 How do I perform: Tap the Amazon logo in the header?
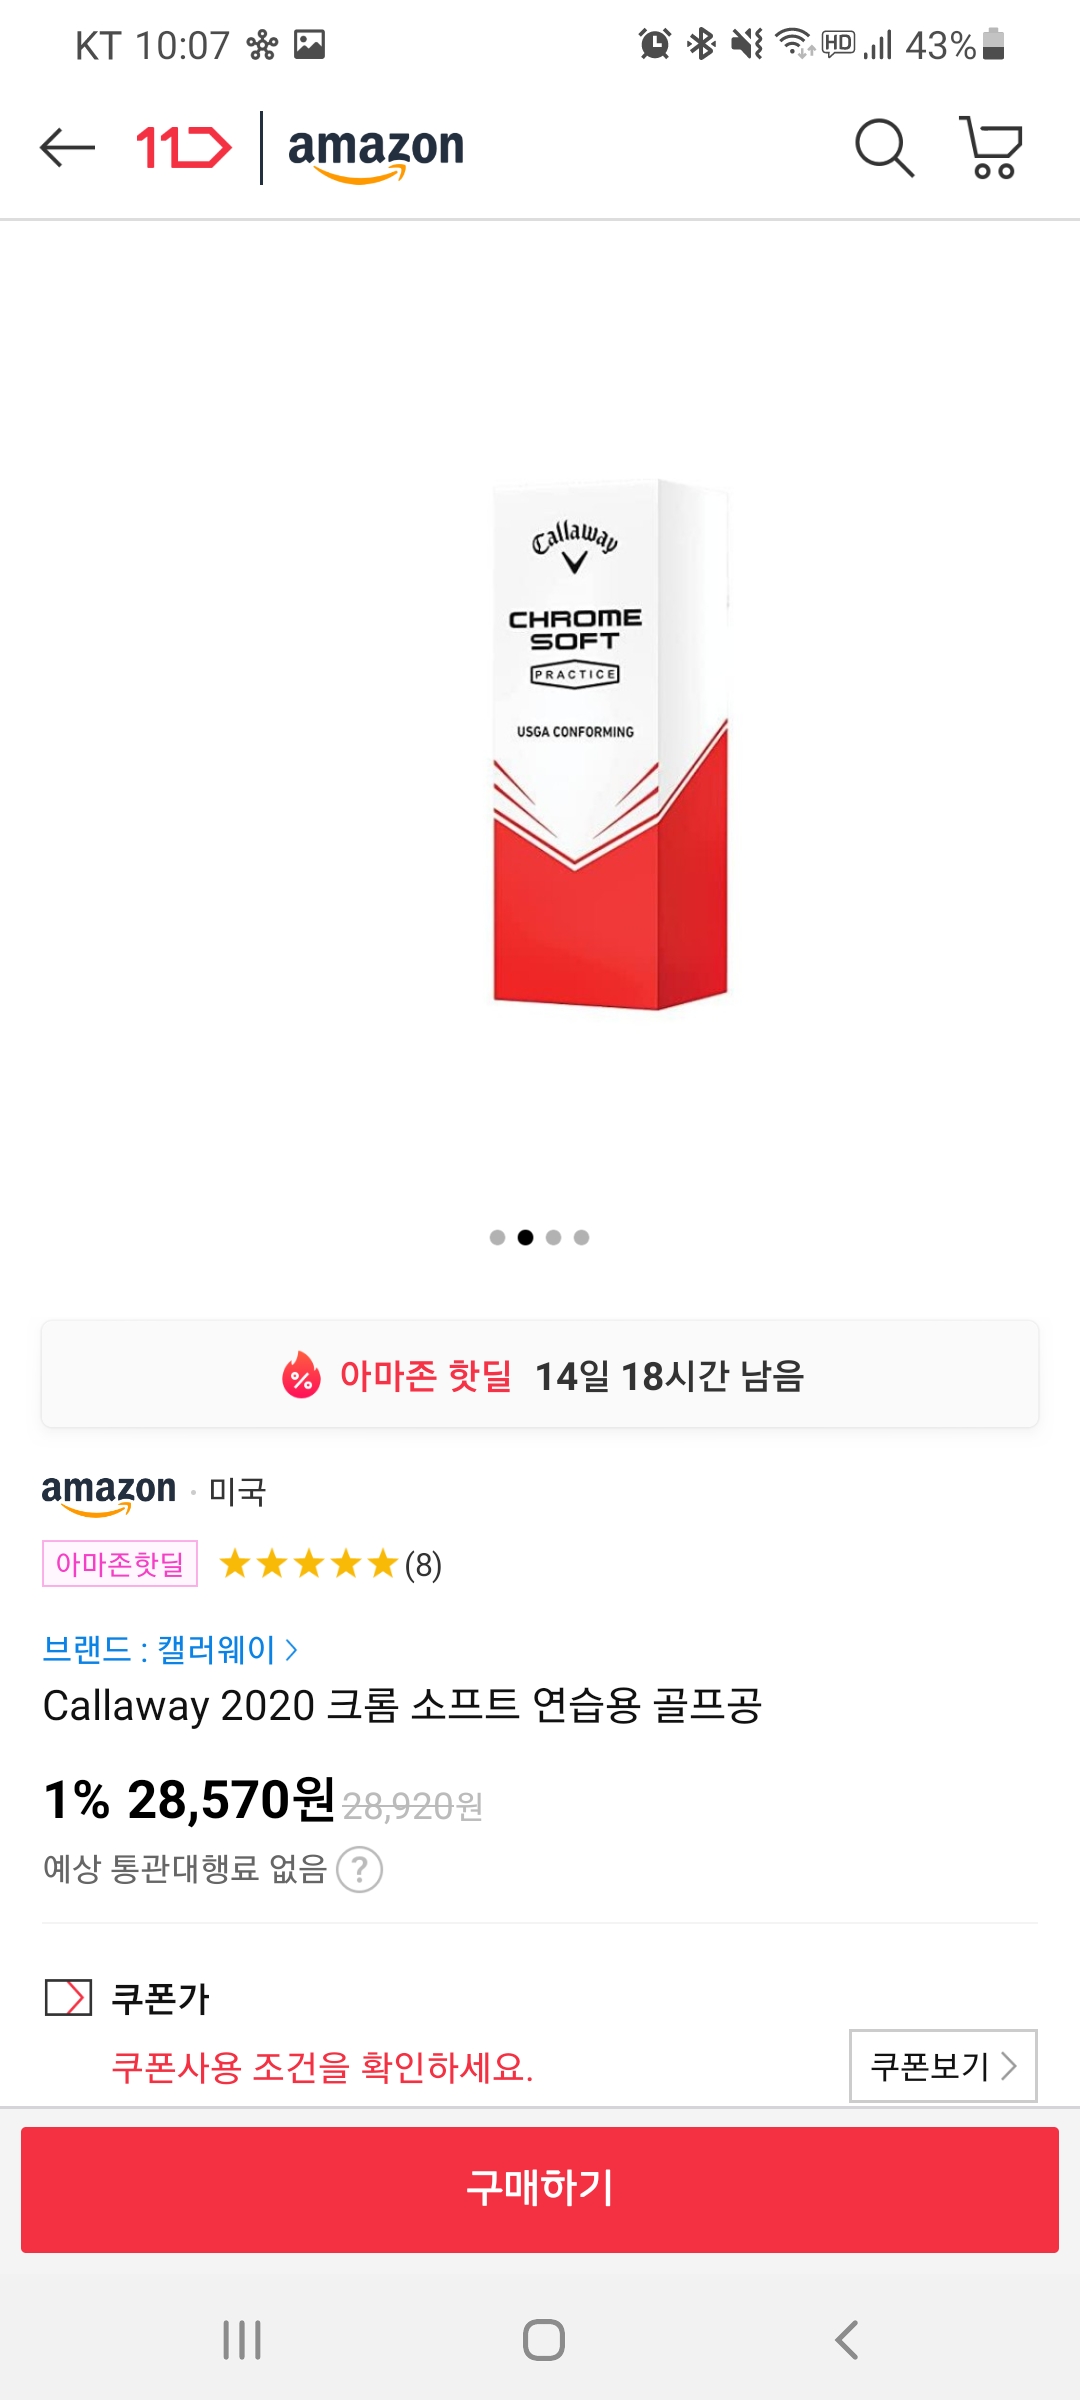pos(376,150)
